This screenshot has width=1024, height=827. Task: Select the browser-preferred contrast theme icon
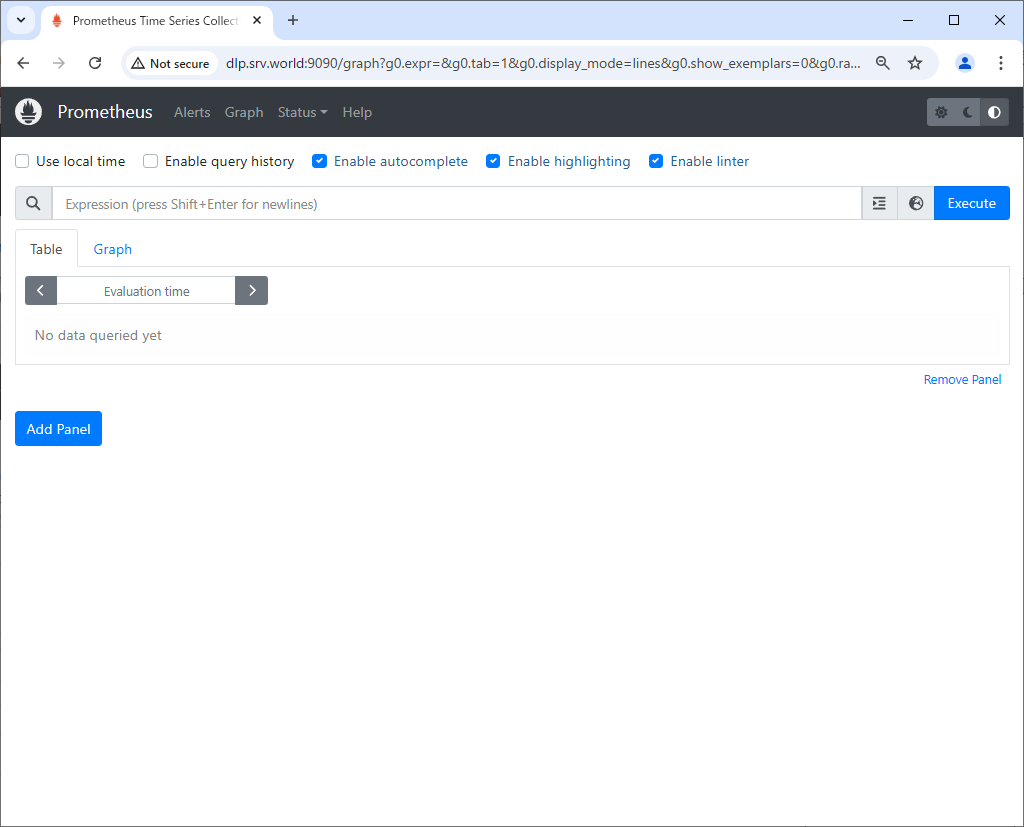[x=994, y=112]
